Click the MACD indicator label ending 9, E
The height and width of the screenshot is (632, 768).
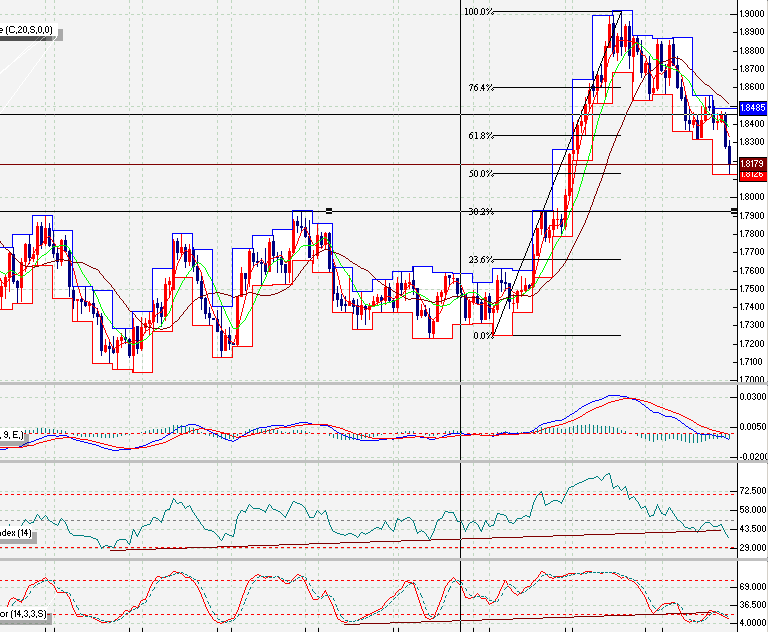pyautogui.click(x=14, y=434)
